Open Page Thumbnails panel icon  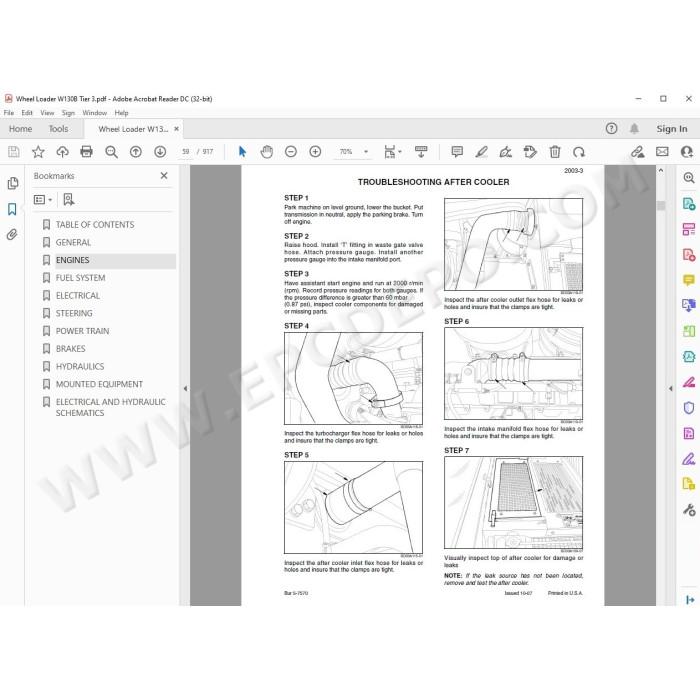tap(12, 183)
